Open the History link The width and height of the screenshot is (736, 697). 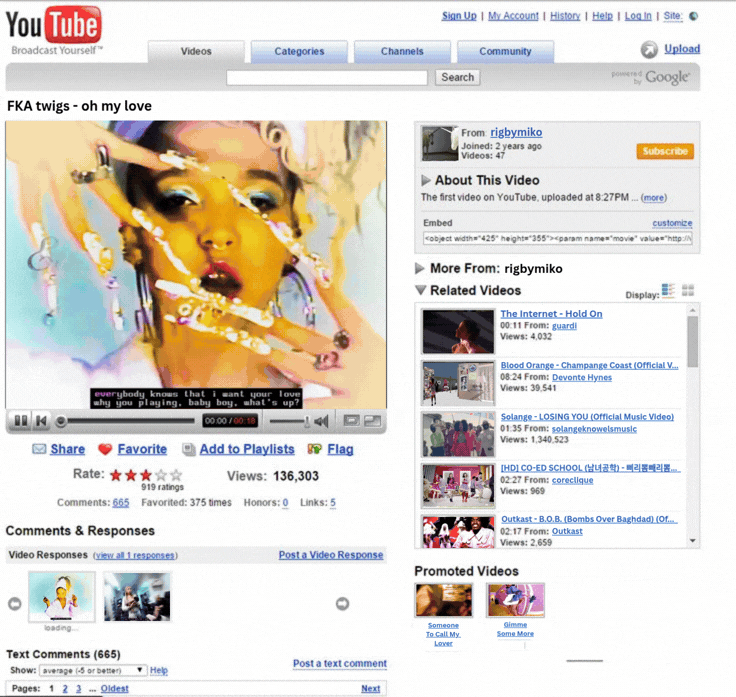point(565,16)
